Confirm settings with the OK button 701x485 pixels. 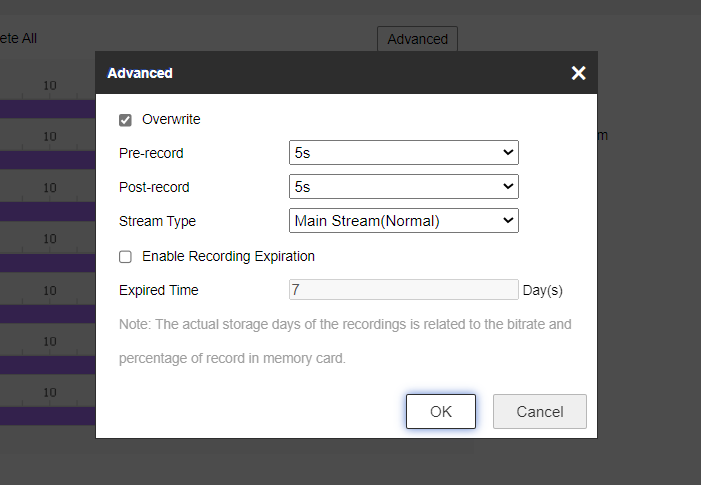click(441, 411)
